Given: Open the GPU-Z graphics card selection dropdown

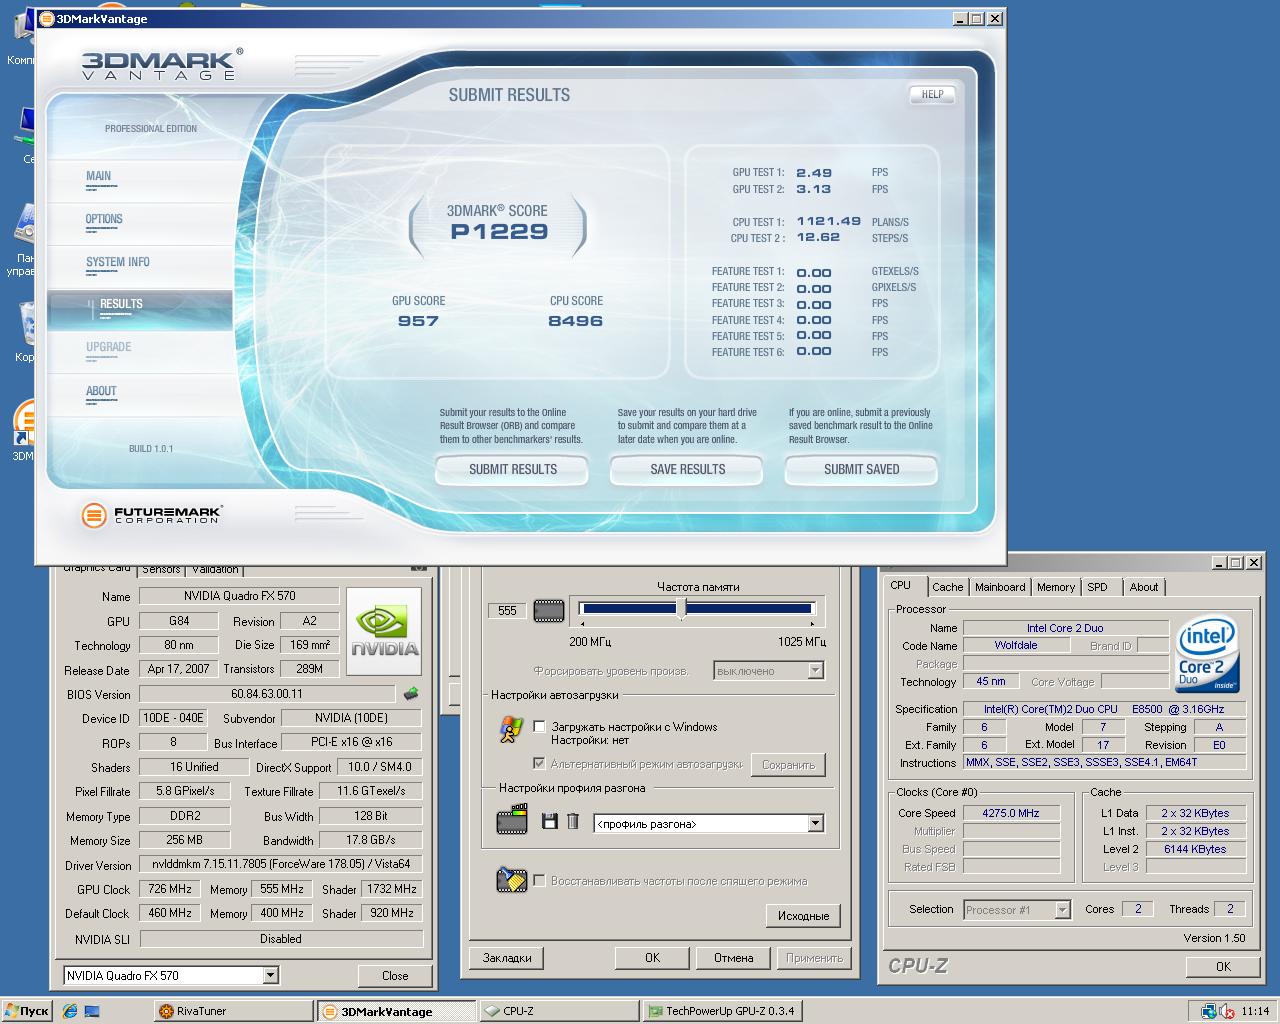Looking at the screenshot, I should click(x=270, y=975).
